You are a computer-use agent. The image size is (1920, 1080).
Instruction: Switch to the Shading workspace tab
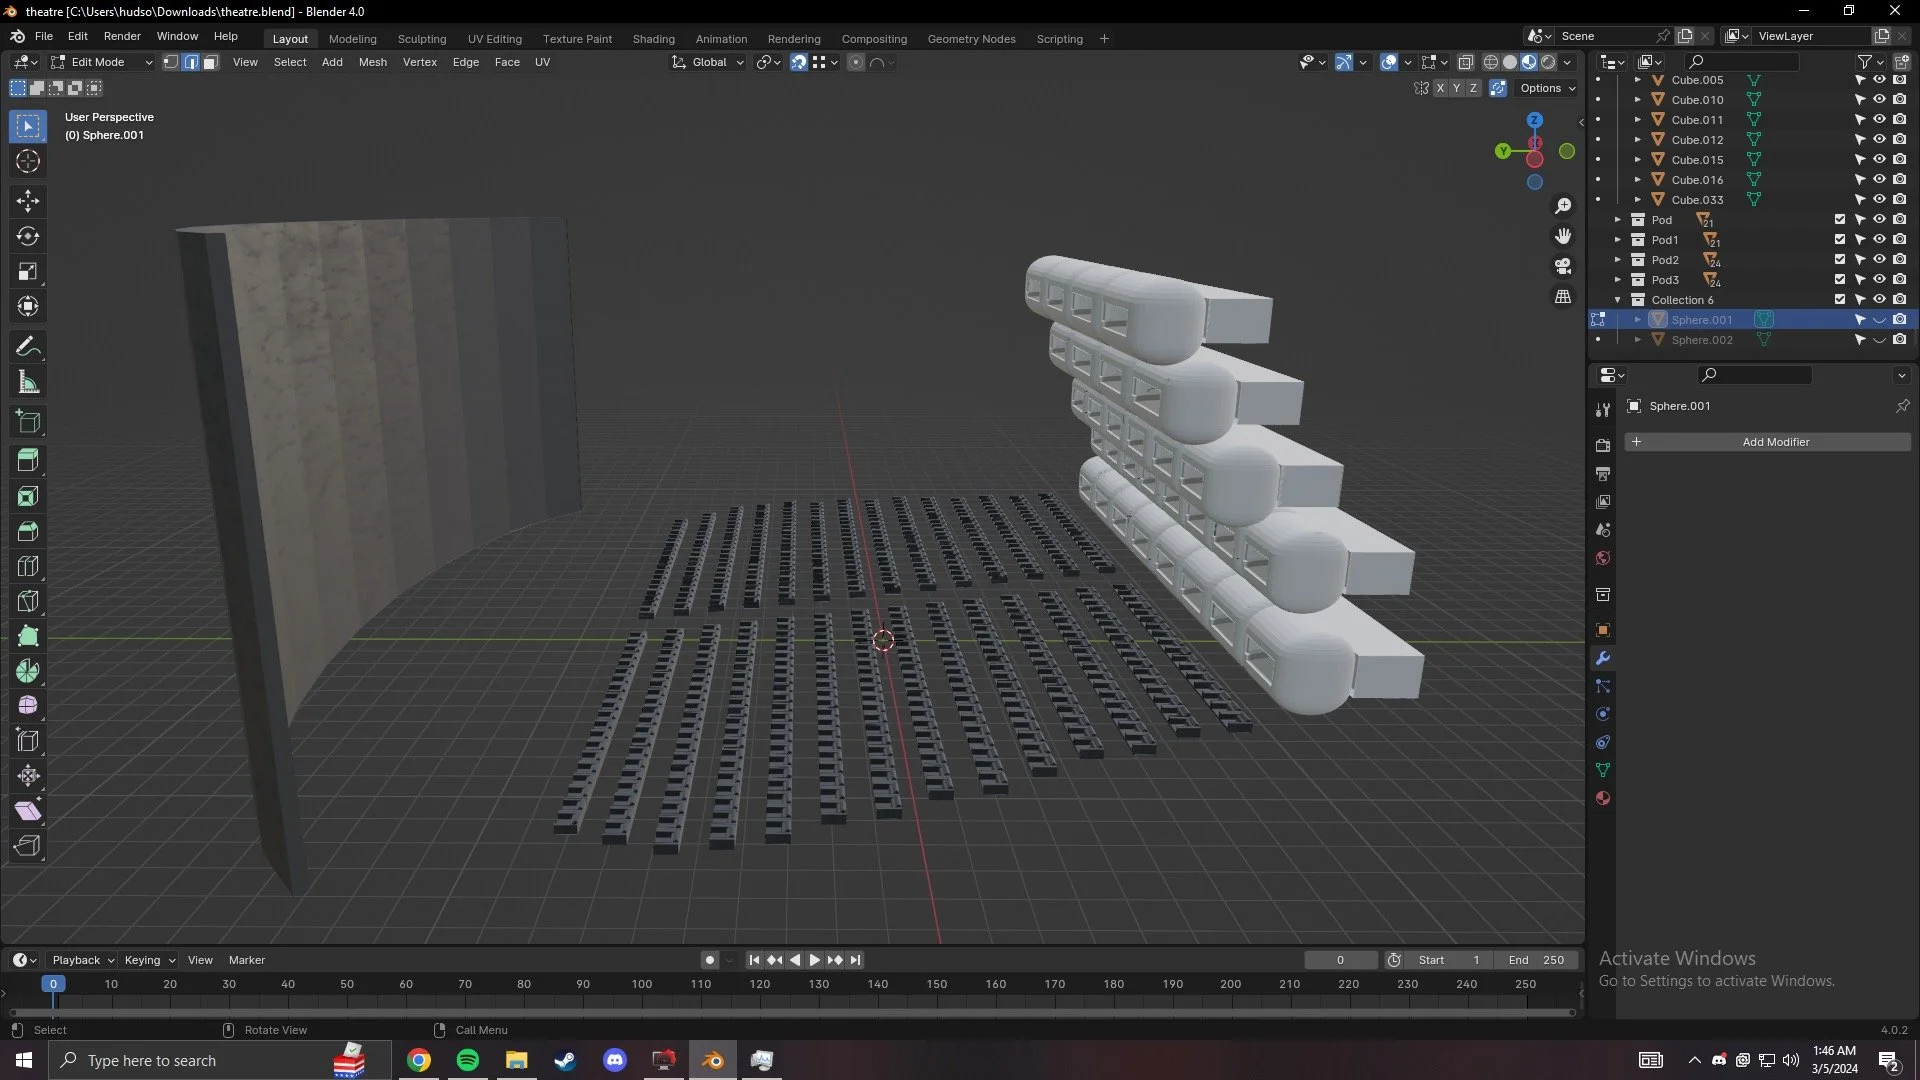653,39
